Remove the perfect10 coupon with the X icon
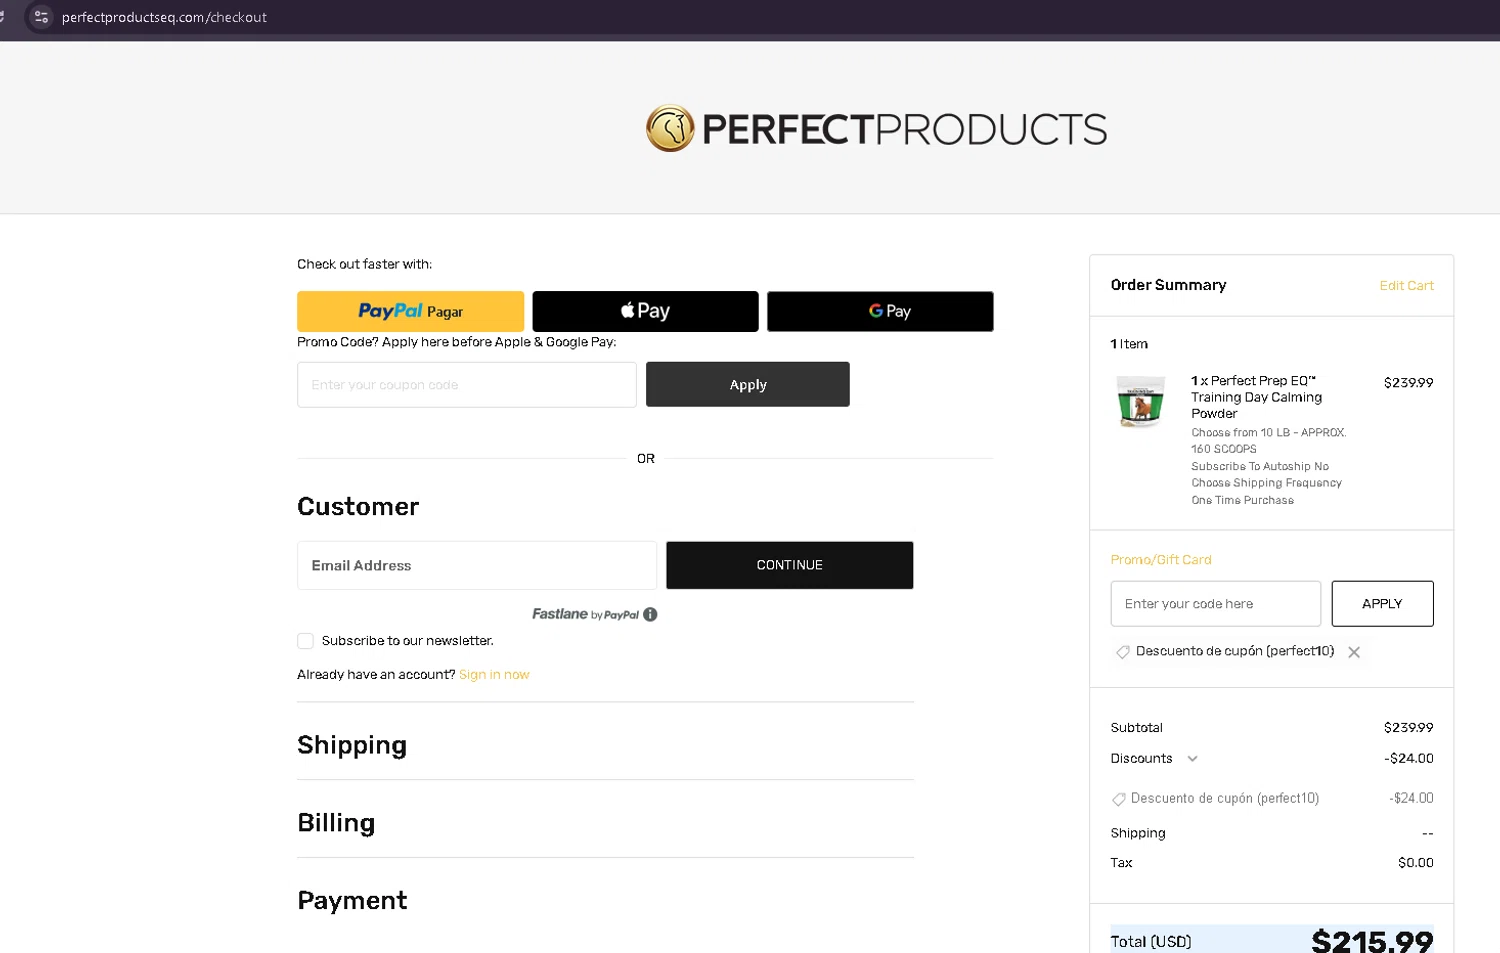The image size is (1500, 953). [1354, 652]
